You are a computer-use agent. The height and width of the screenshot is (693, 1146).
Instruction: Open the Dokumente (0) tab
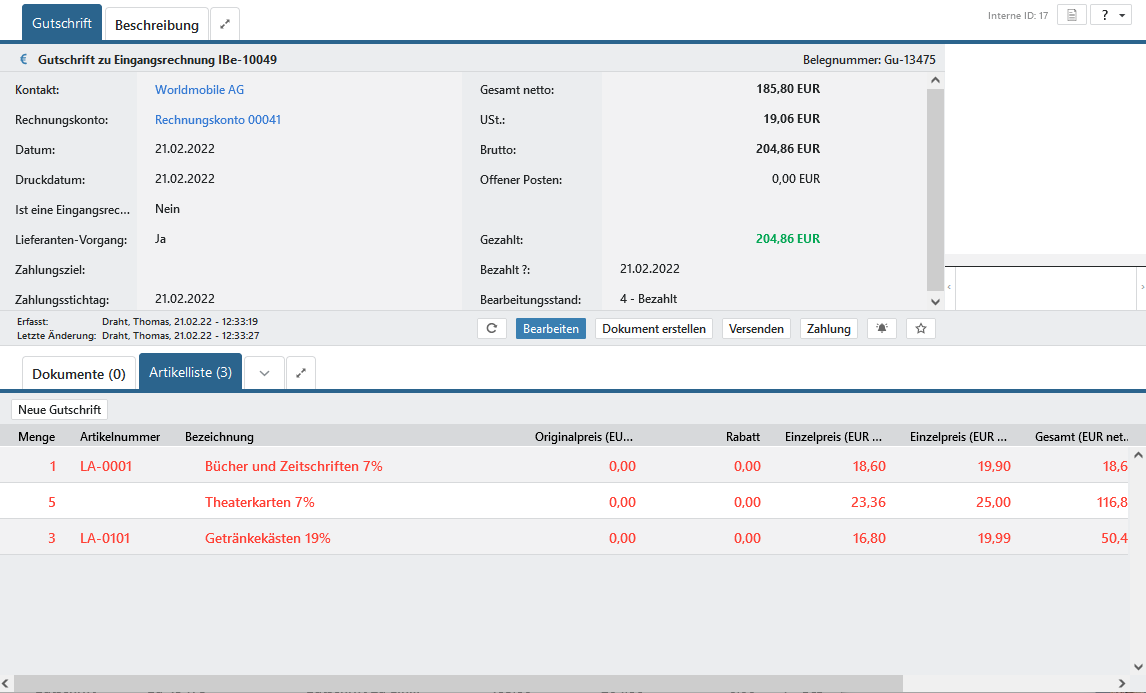coord(79,373)
